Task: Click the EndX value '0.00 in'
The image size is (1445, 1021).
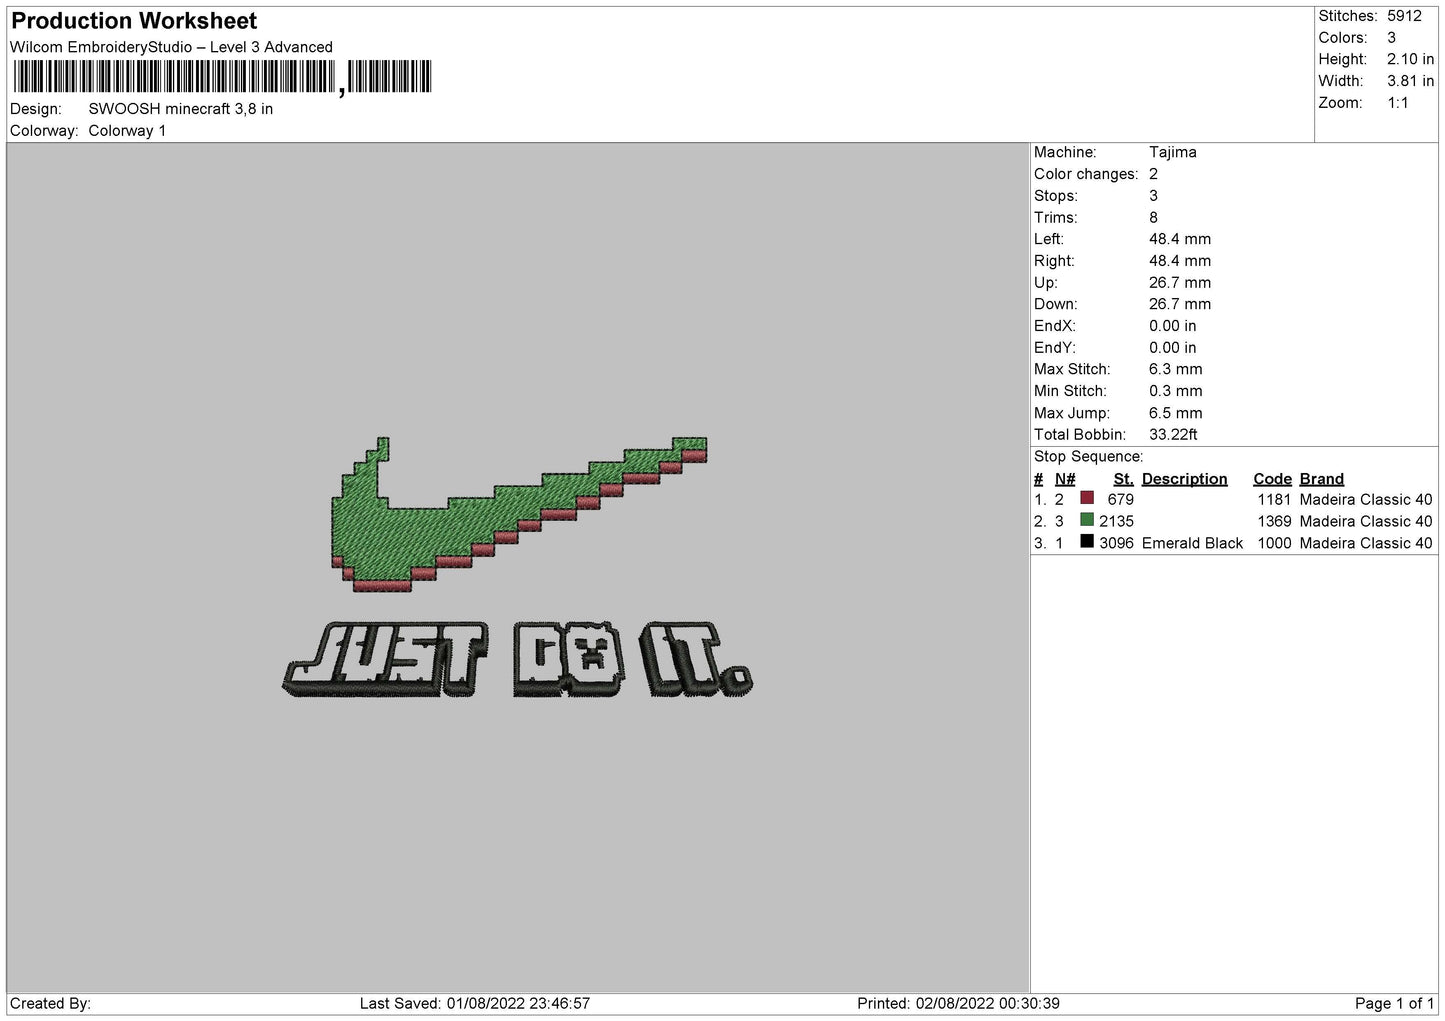Action: pos(1173,326)
